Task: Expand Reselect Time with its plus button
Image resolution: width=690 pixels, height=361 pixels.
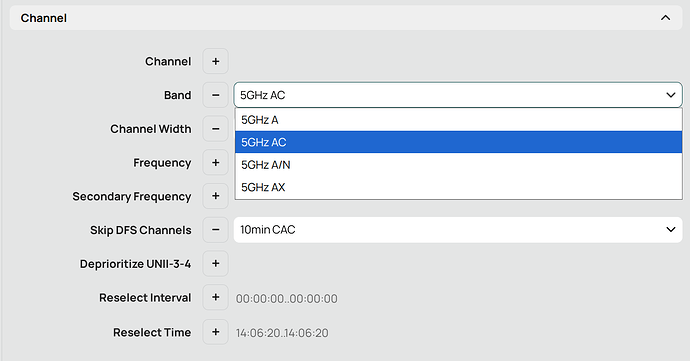Action: click(216, 332)
